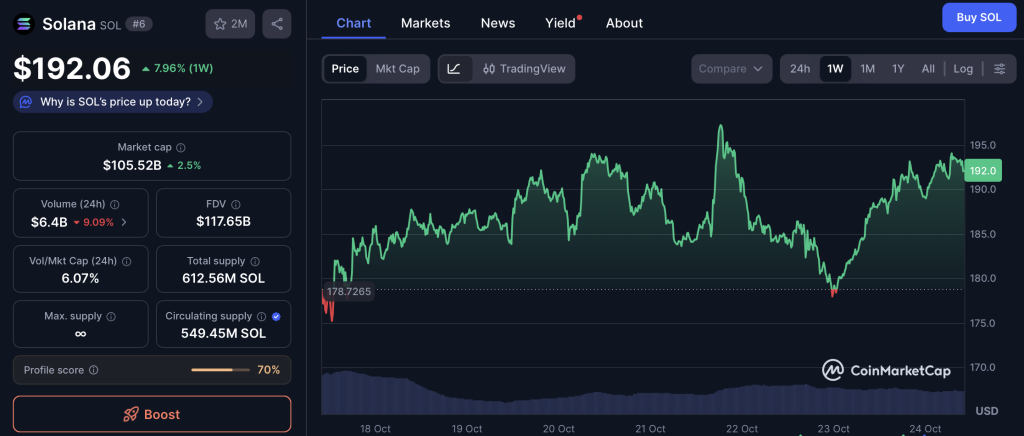
Task: Click the 22 Oct date axis label
Action: coord(742,429)
